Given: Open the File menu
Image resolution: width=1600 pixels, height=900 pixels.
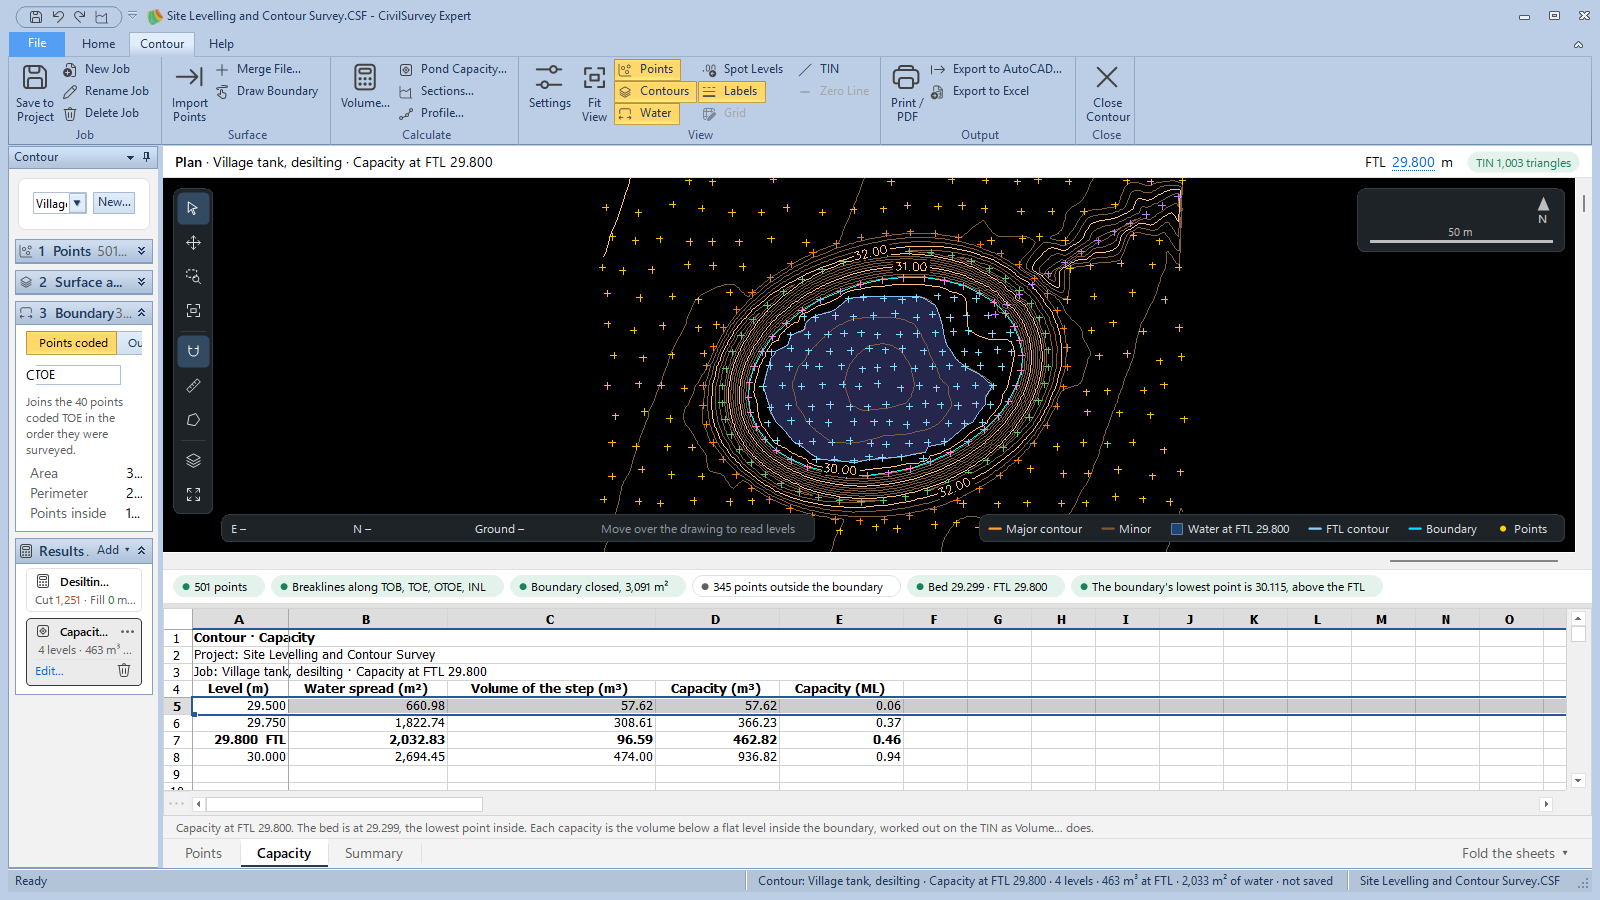Looking at the screenshot, I should pos(37,44).
